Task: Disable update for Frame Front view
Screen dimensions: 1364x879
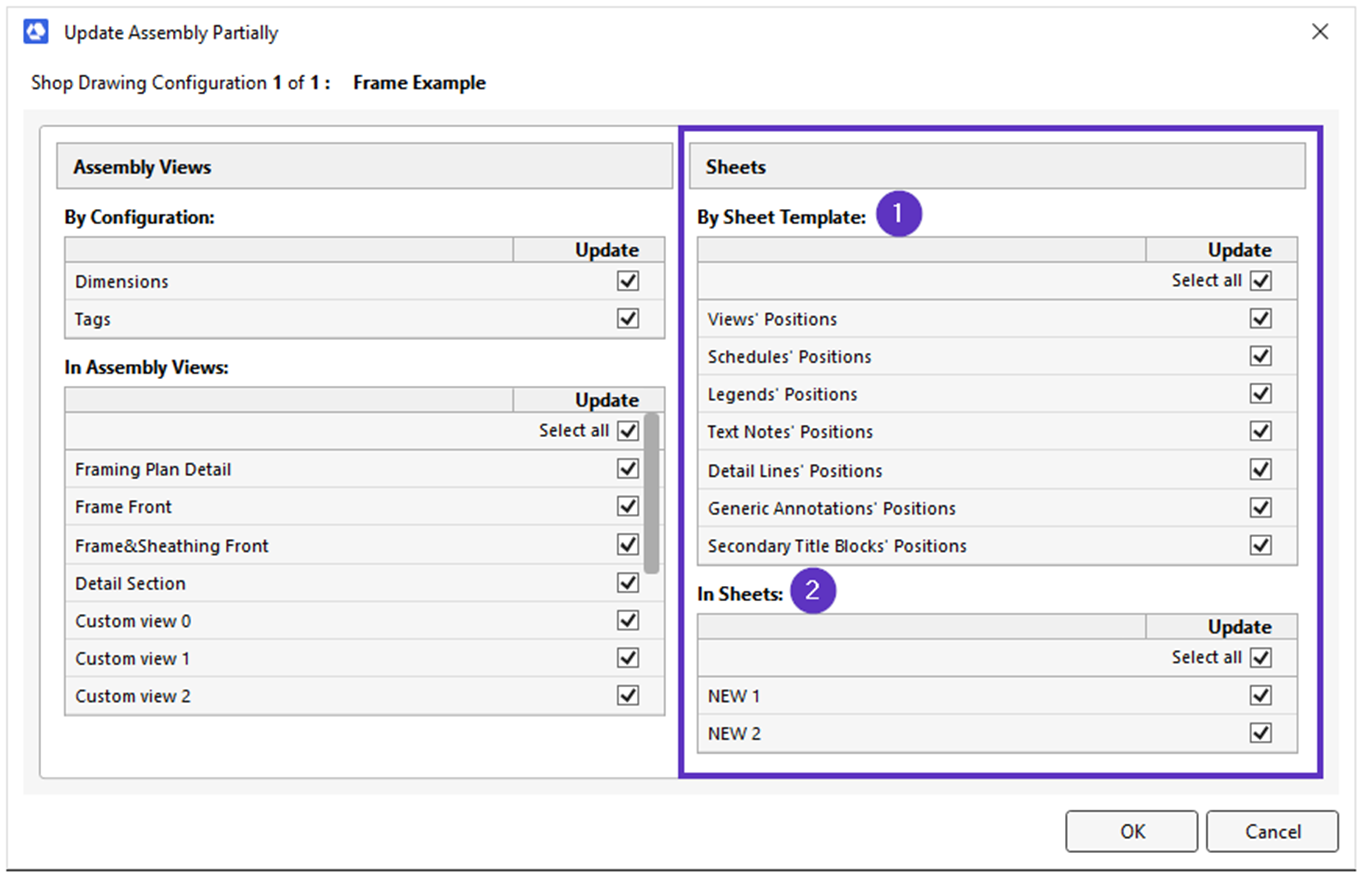Action: (628, 507)
